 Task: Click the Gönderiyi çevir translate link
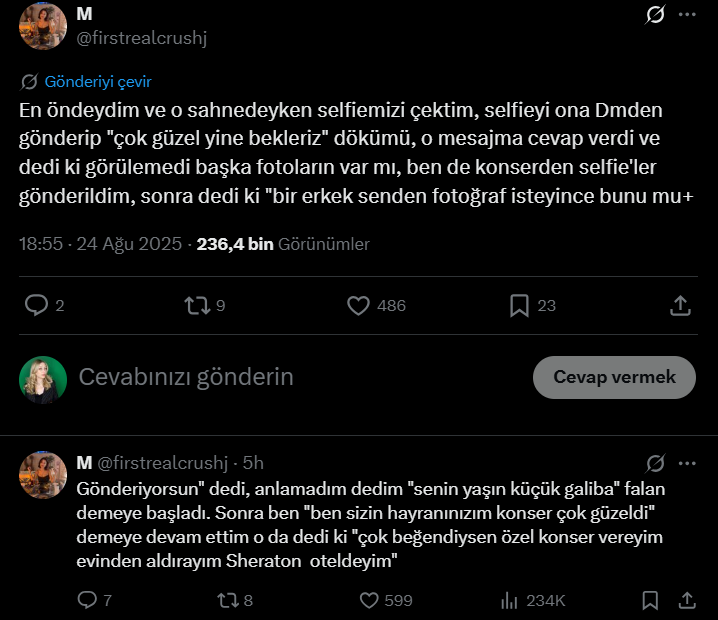(97, 82)
